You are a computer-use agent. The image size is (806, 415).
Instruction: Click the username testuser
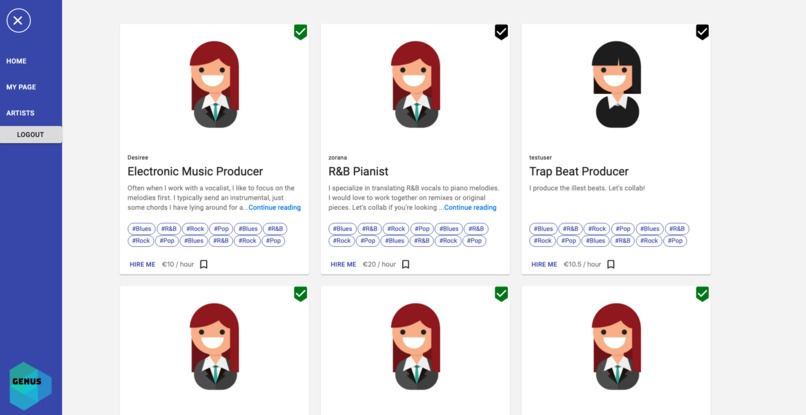[x=541, y=158]
